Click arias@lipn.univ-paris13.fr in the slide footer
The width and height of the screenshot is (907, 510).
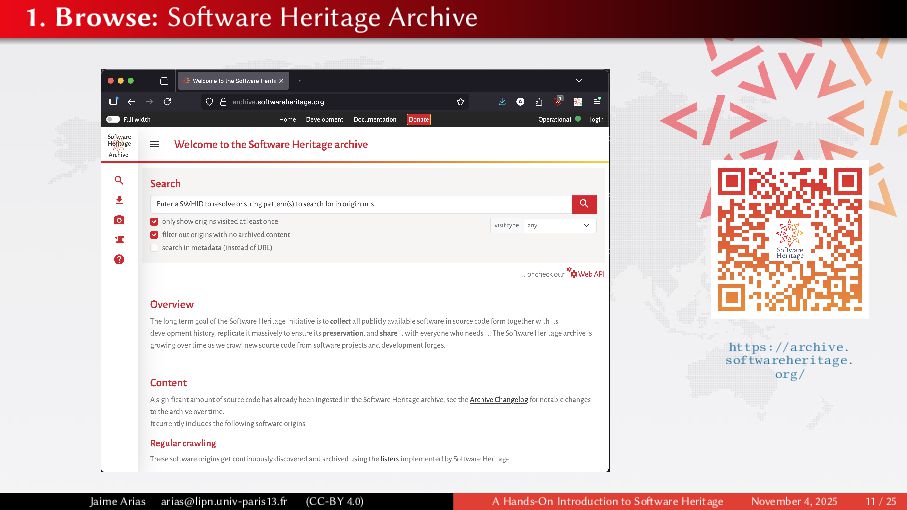tap(224, 501)
